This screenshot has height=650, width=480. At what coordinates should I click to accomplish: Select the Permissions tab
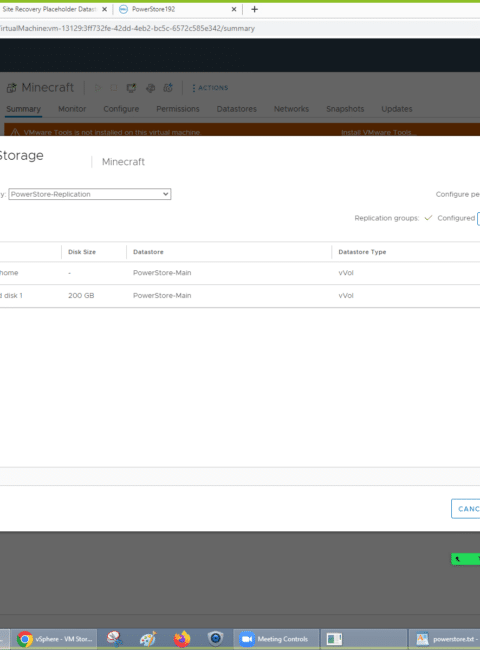click(178, 109)
